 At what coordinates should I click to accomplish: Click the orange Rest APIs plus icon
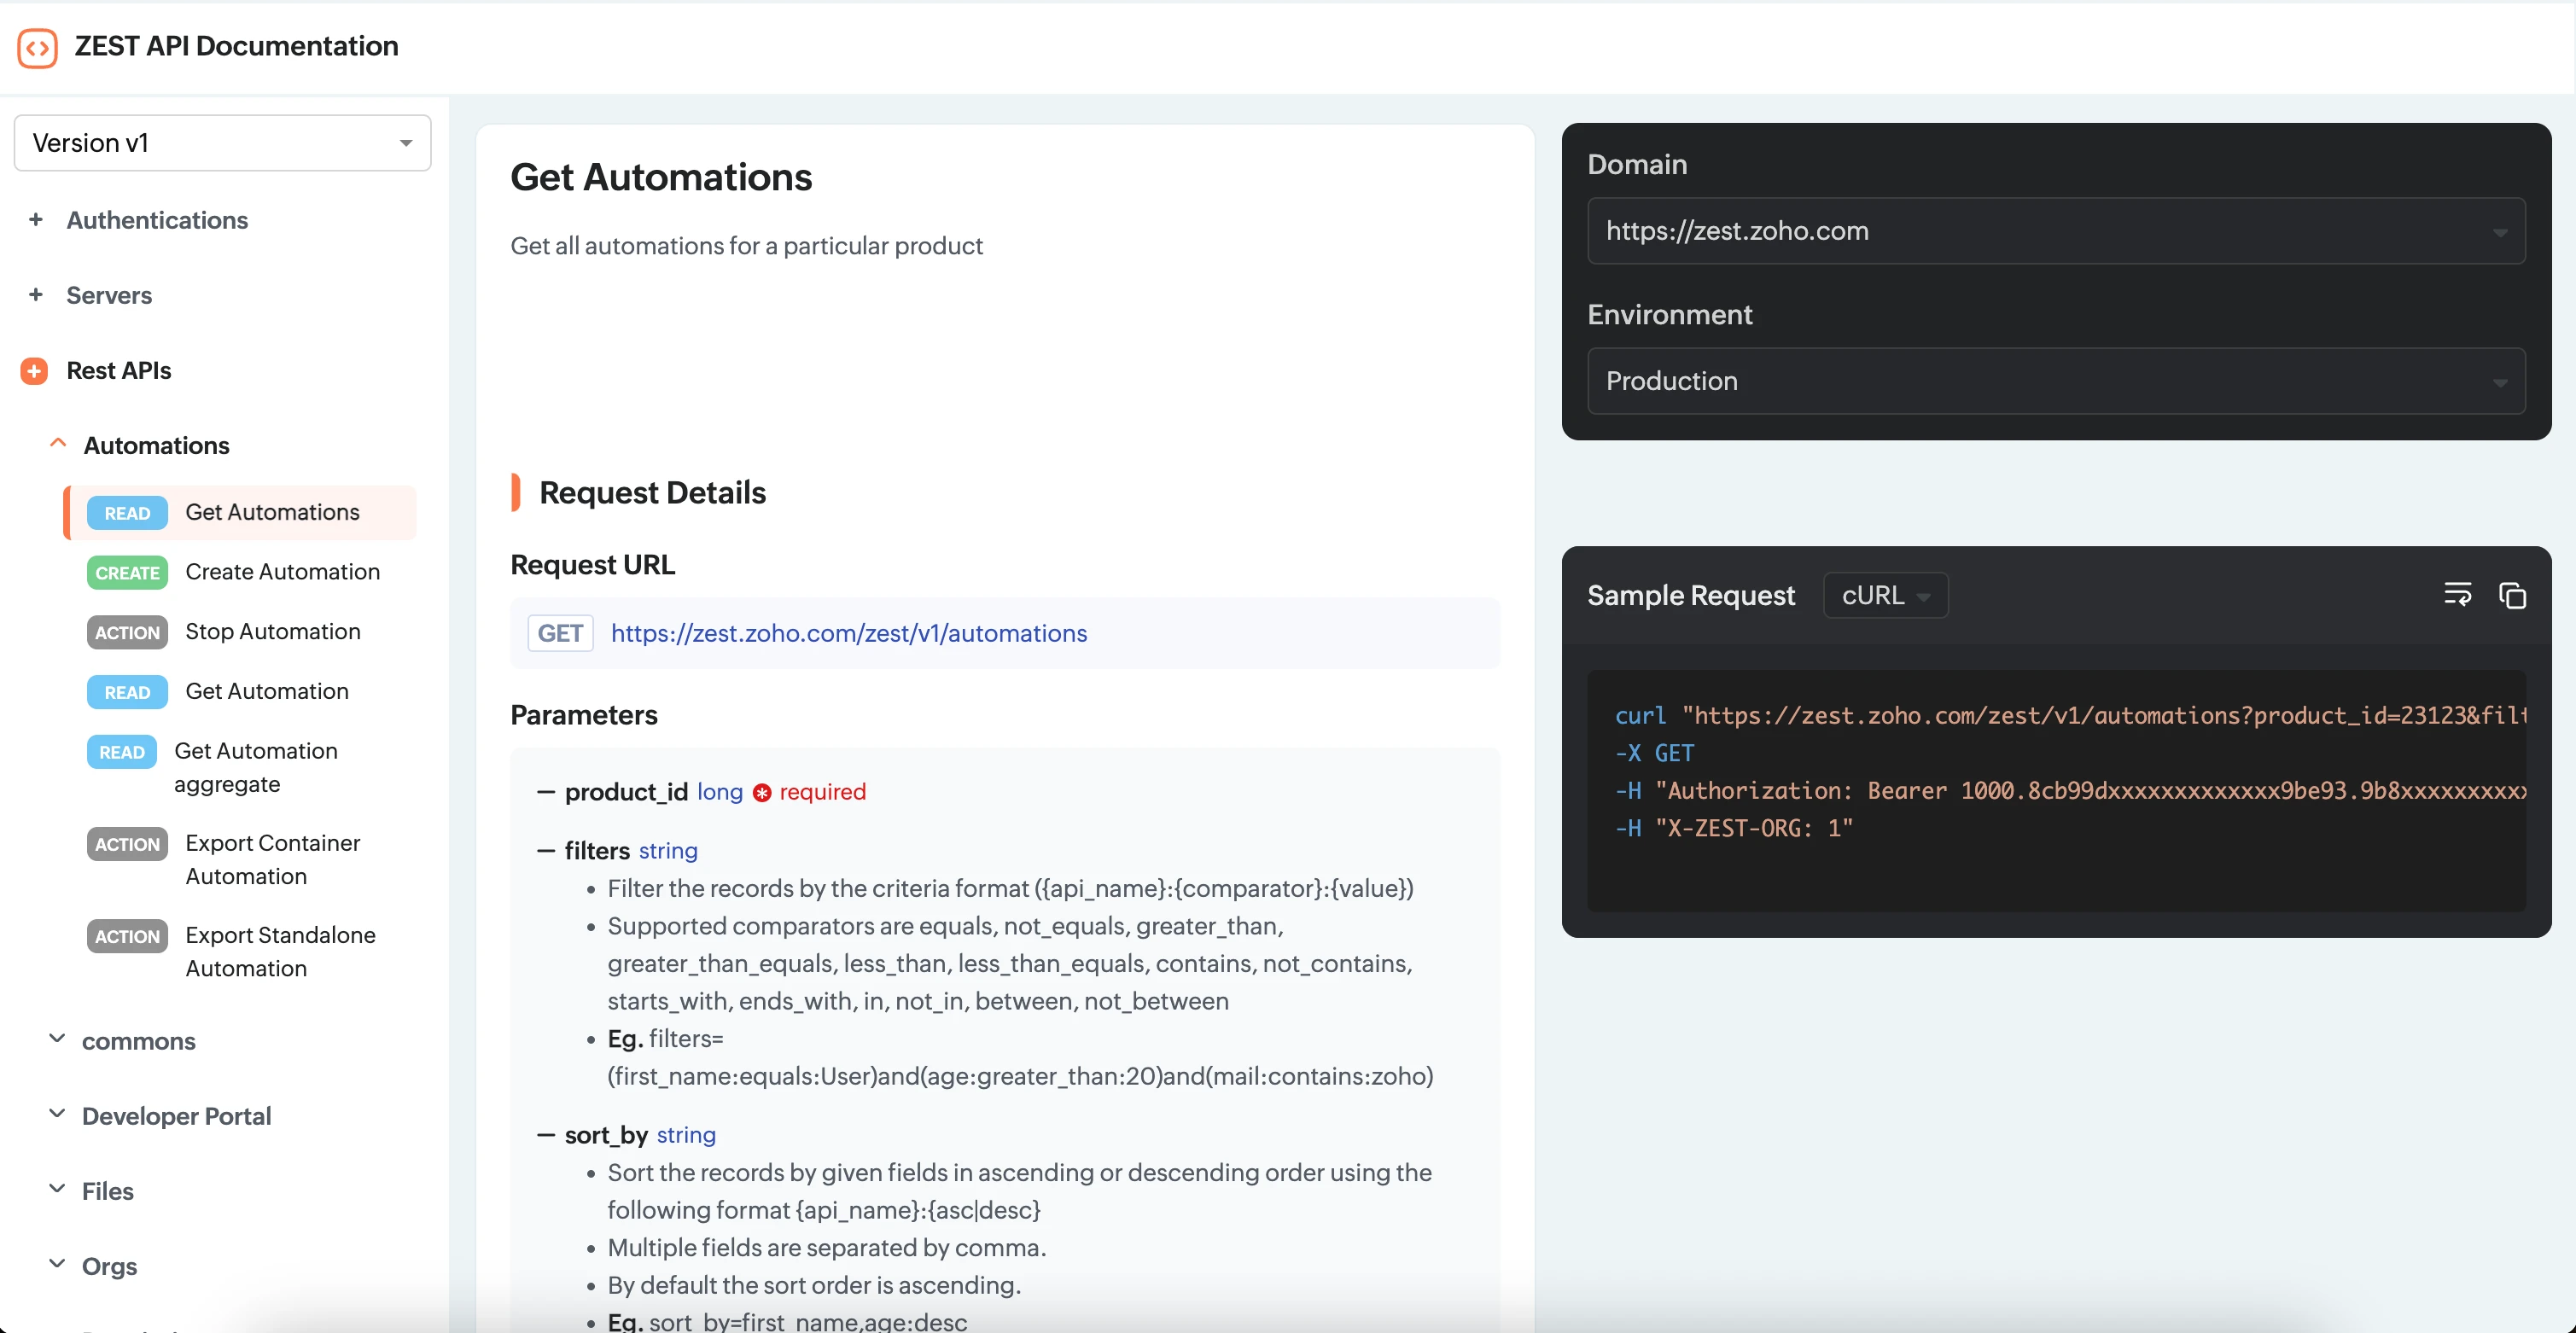click(x=34, y=371)
